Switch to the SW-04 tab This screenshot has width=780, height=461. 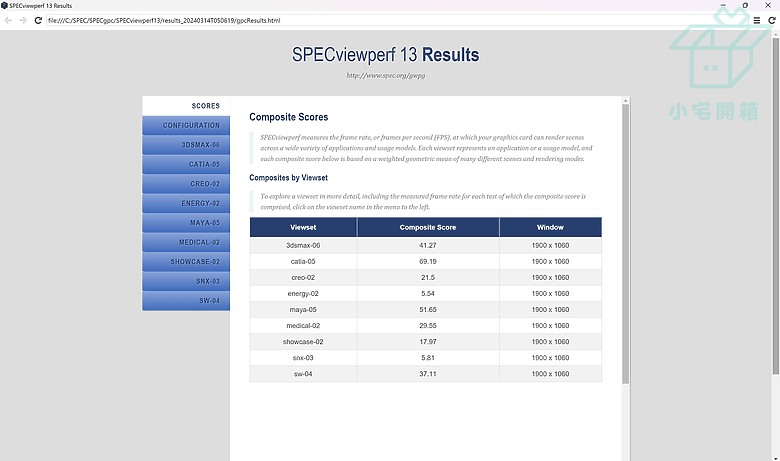(x=186, y=300)
